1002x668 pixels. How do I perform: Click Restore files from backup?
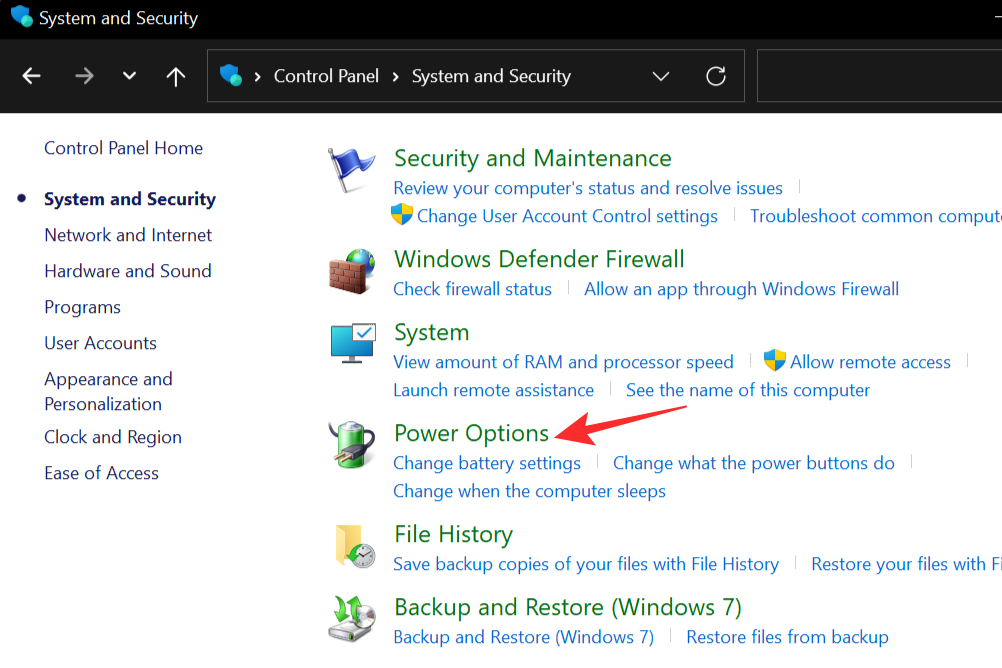point(787,637)
